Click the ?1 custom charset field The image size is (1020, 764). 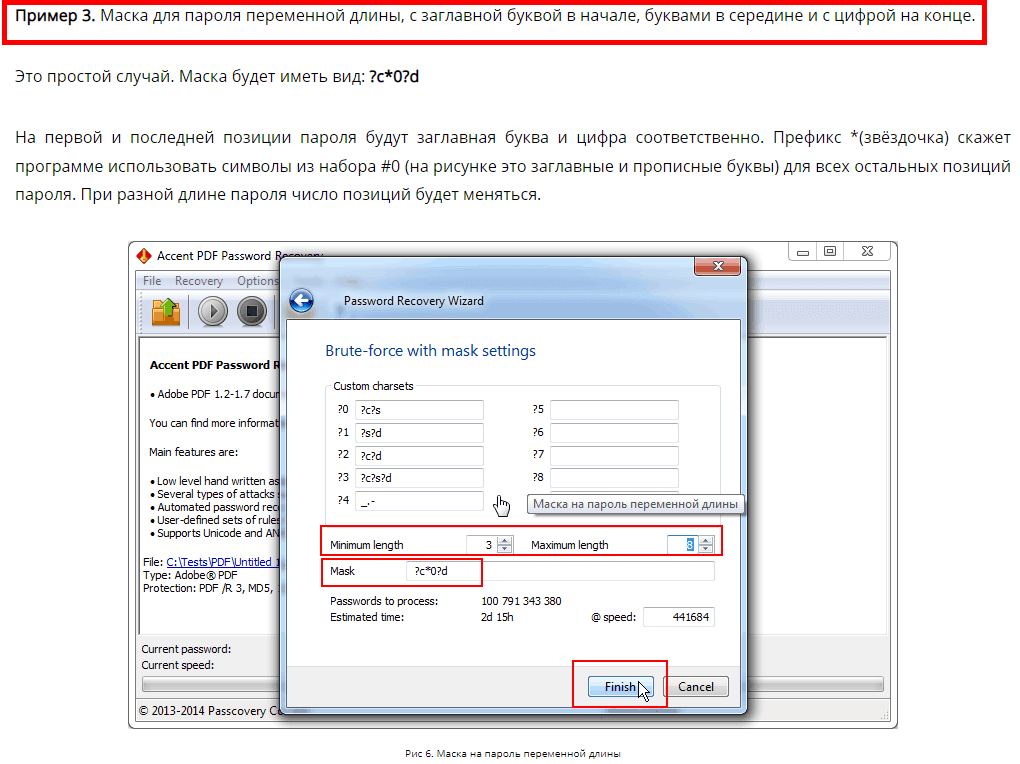[x=419, y=433]
